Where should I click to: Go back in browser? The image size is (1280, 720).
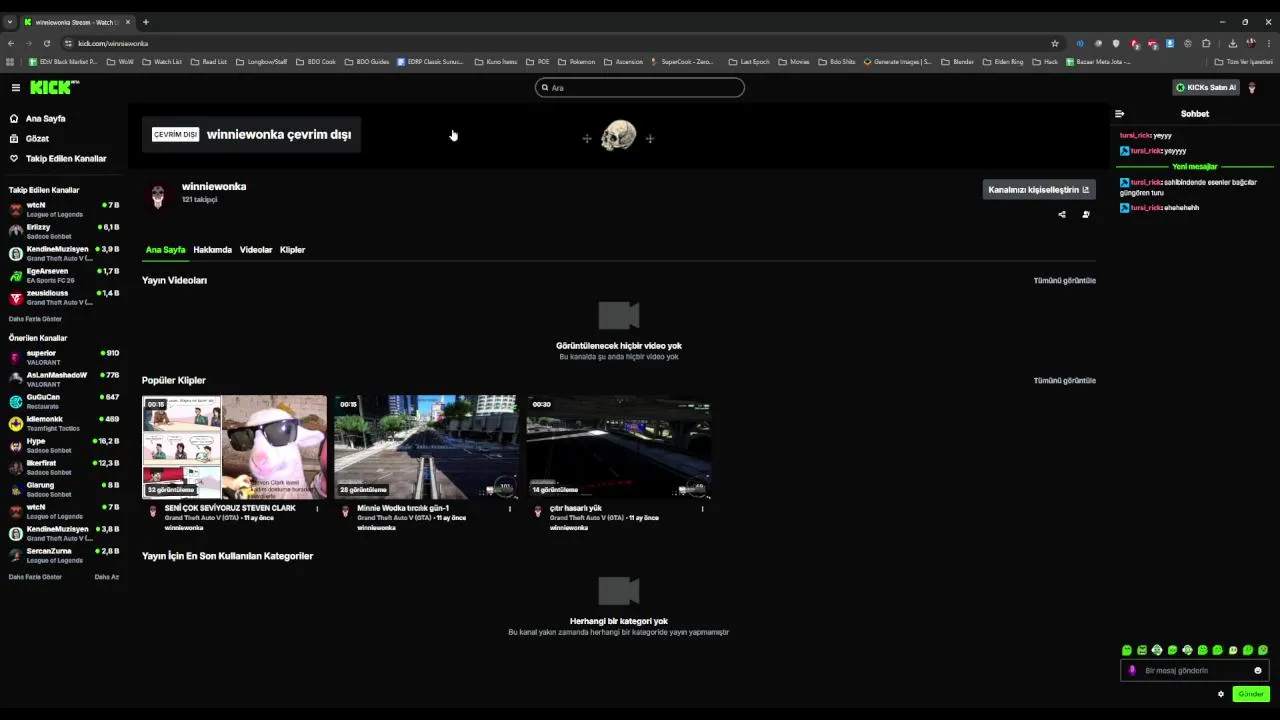click(x=11, y=44)
